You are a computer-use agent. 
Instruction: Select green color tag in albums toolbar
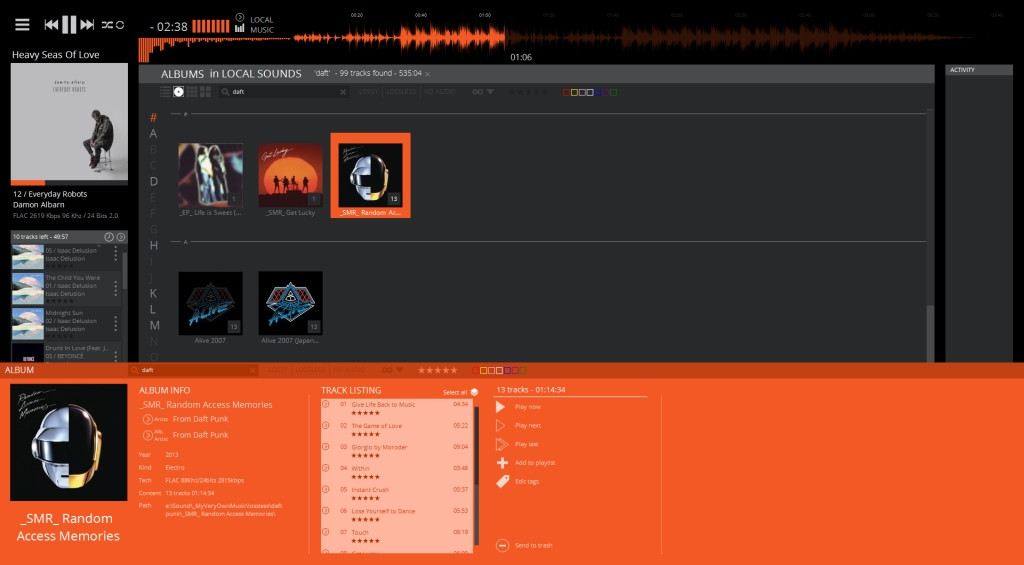tap(613, 92)
